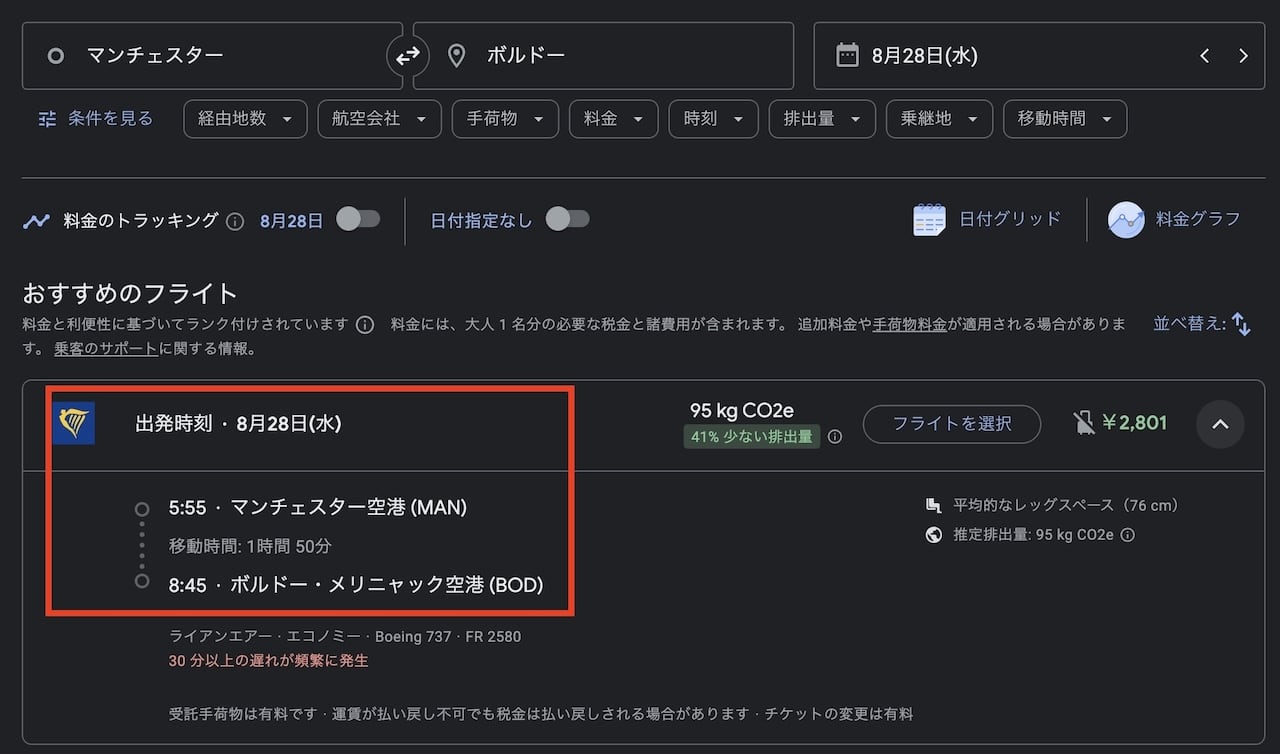1280x754 pixels.
Task: Click the ボルドー destination input field
Action: coord(604,56)
